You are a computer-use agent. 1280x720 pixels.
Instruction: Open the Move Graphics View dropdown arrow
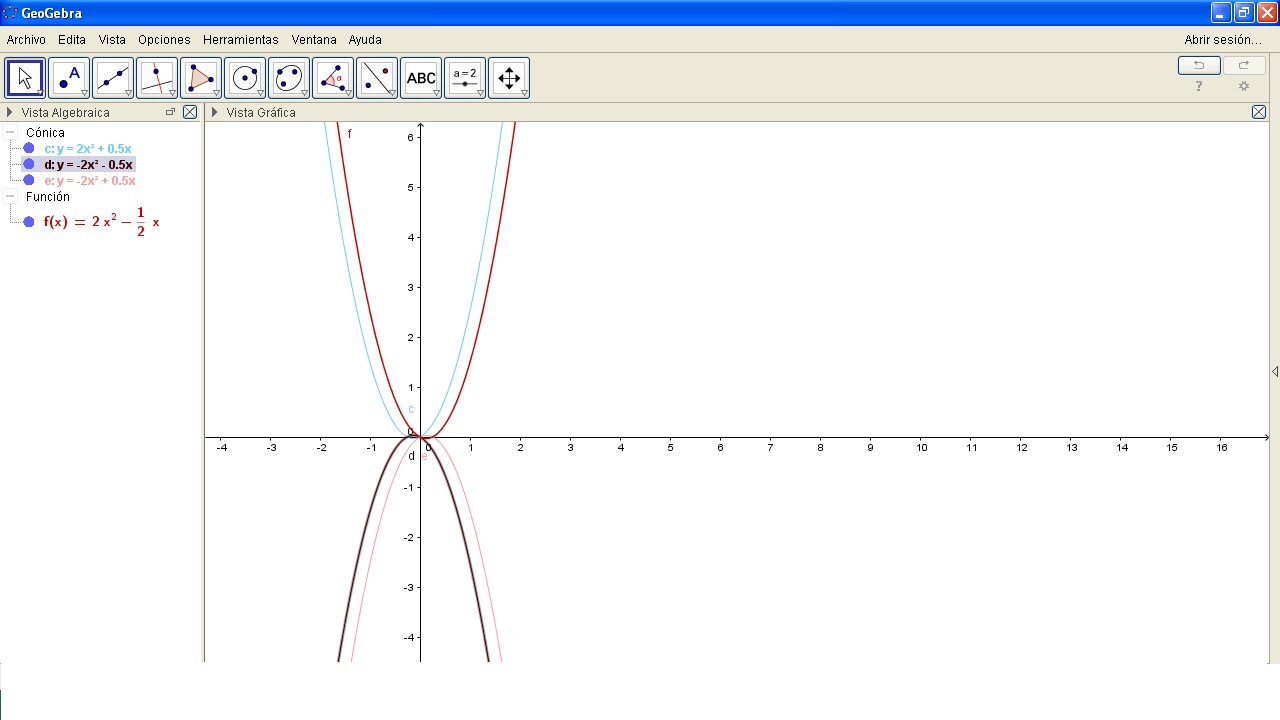[524, 94]
